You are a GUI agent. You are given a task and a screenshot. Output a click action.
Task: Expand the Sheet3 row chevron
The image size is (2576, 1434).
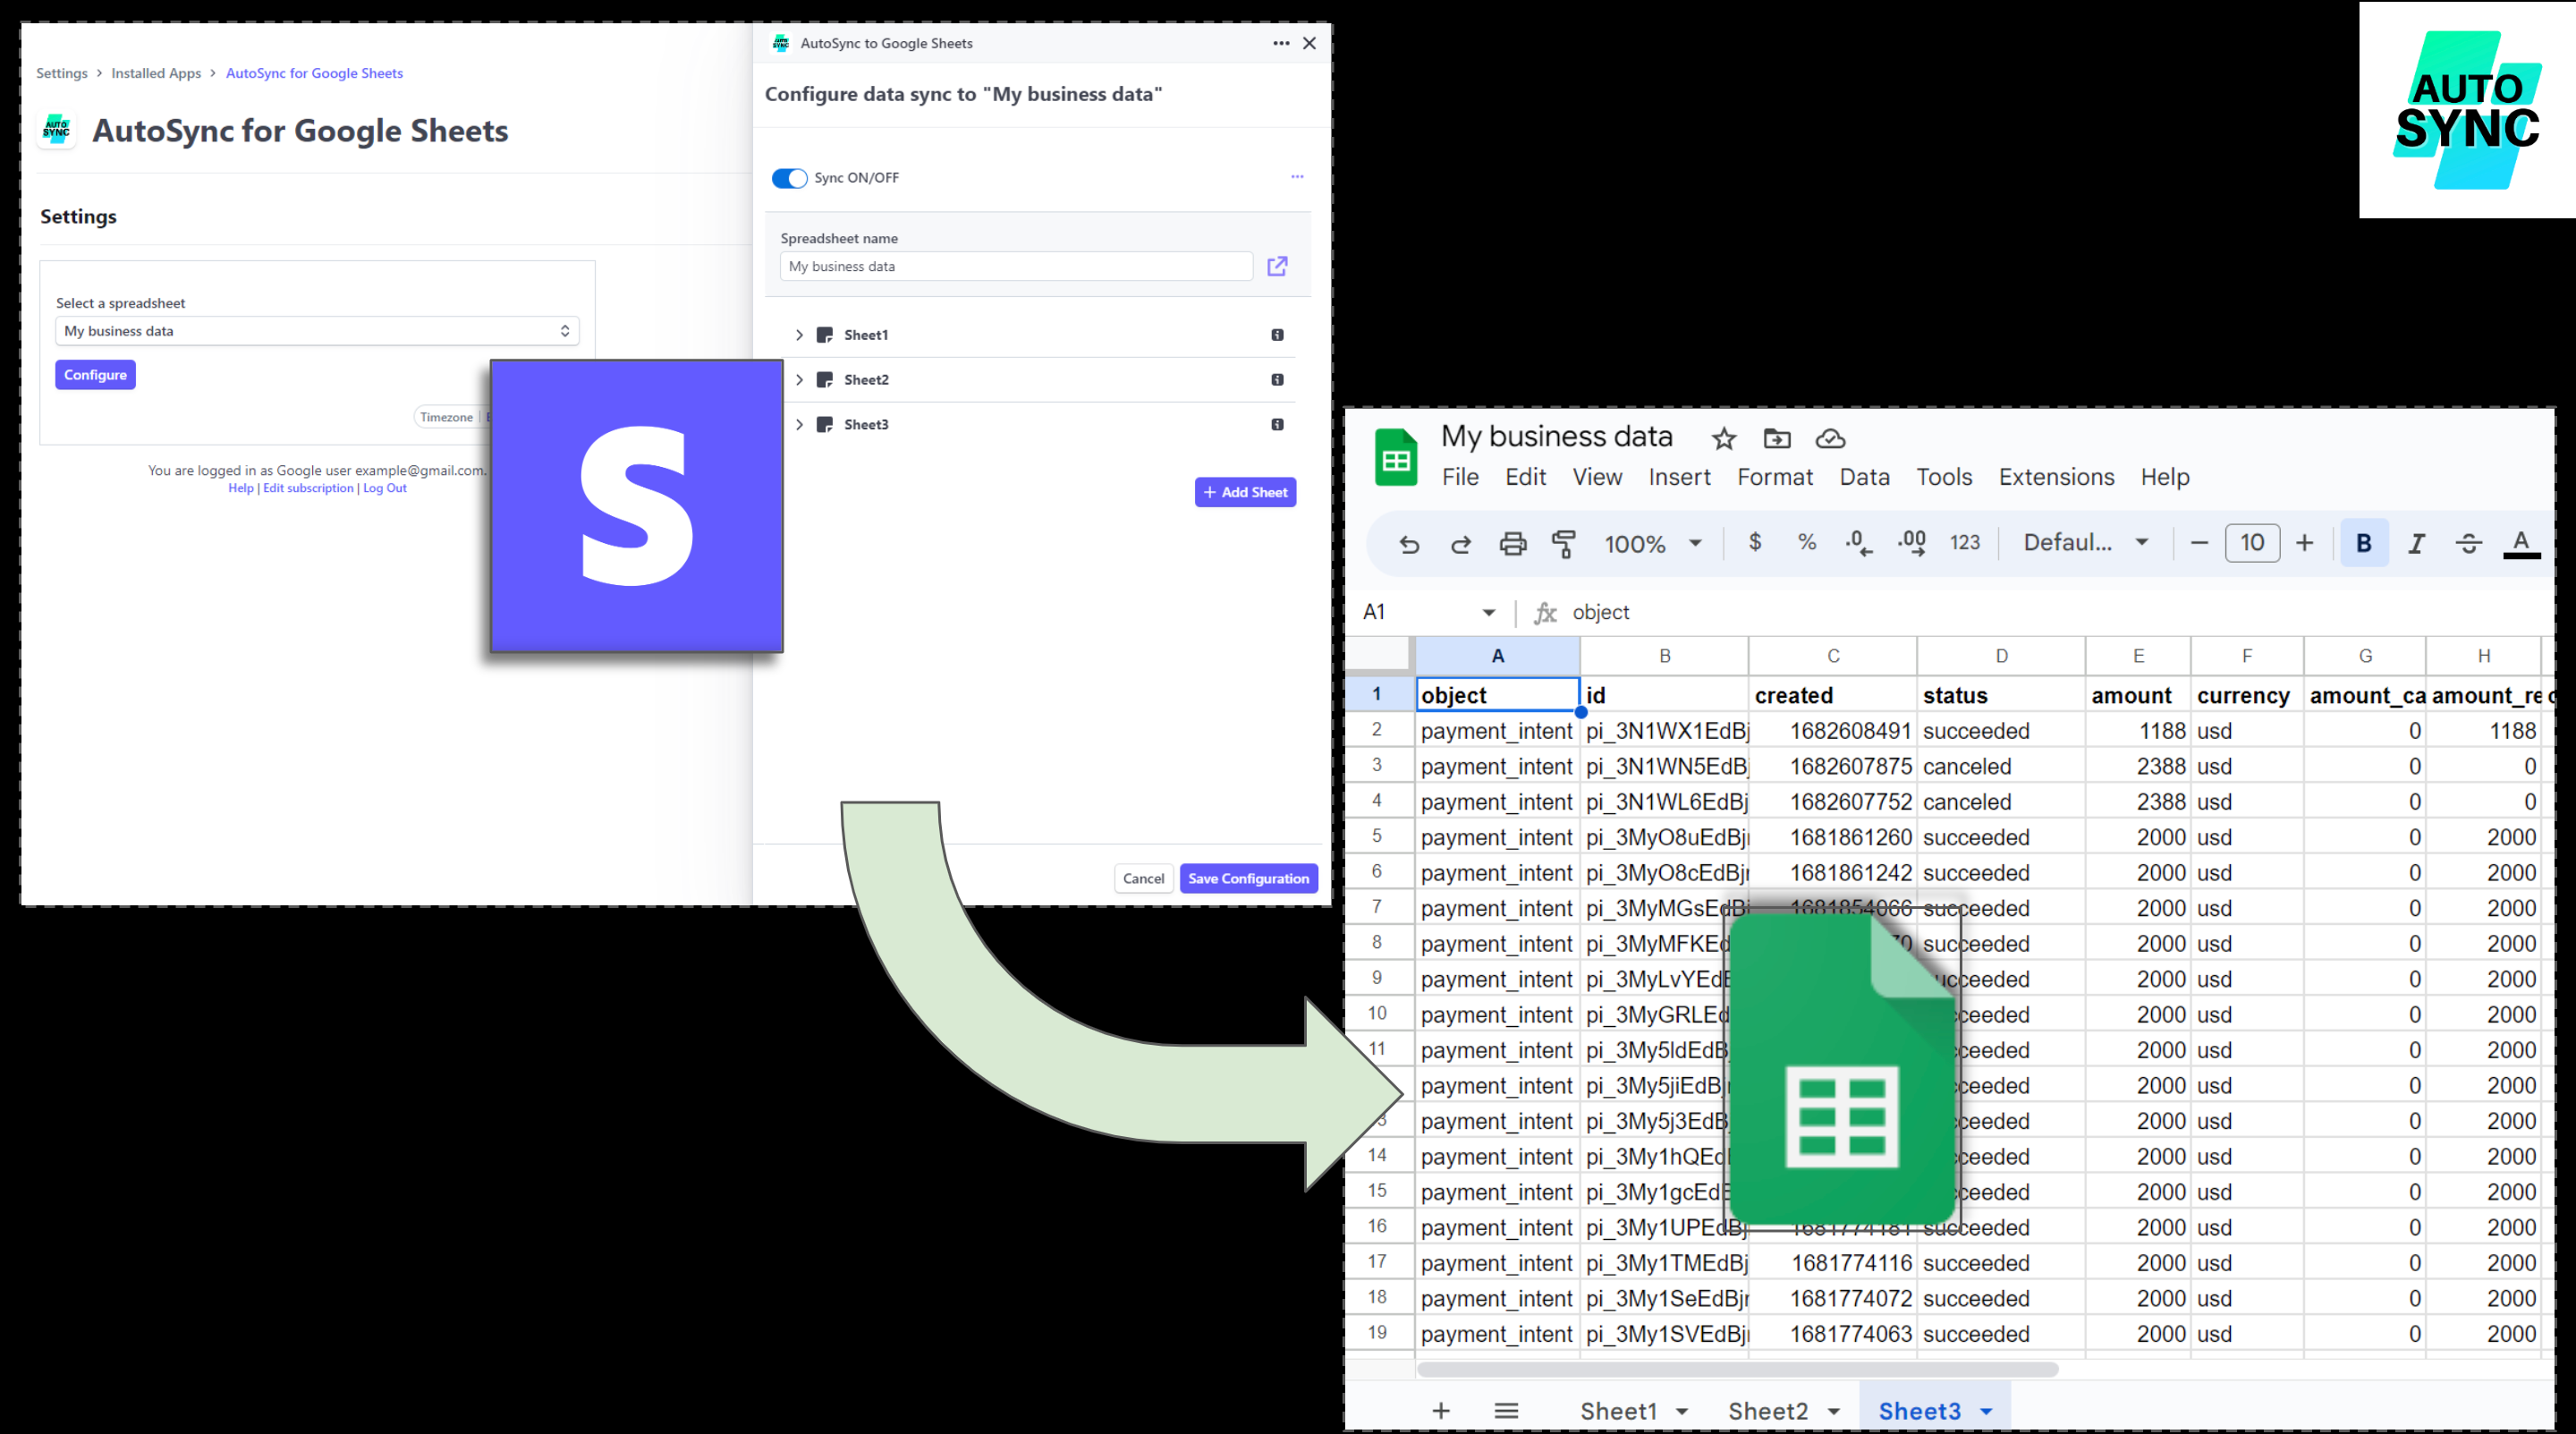click(x=799, y=425)
